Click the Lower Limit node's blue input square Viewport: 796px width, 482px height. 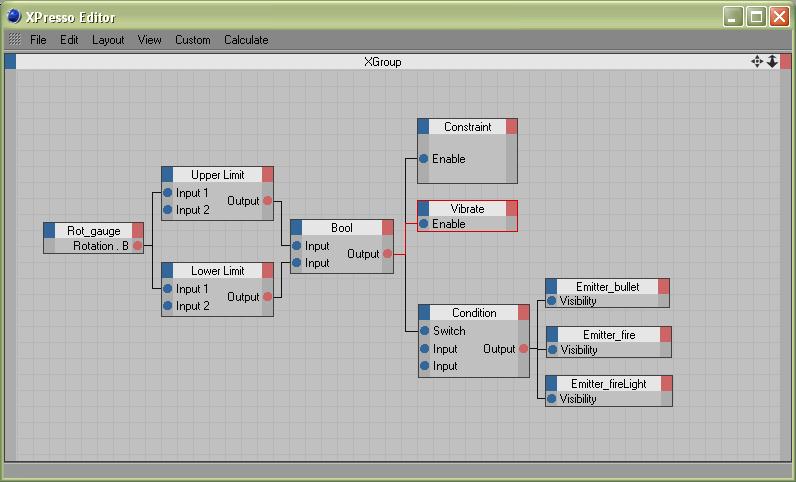[167, 271]
